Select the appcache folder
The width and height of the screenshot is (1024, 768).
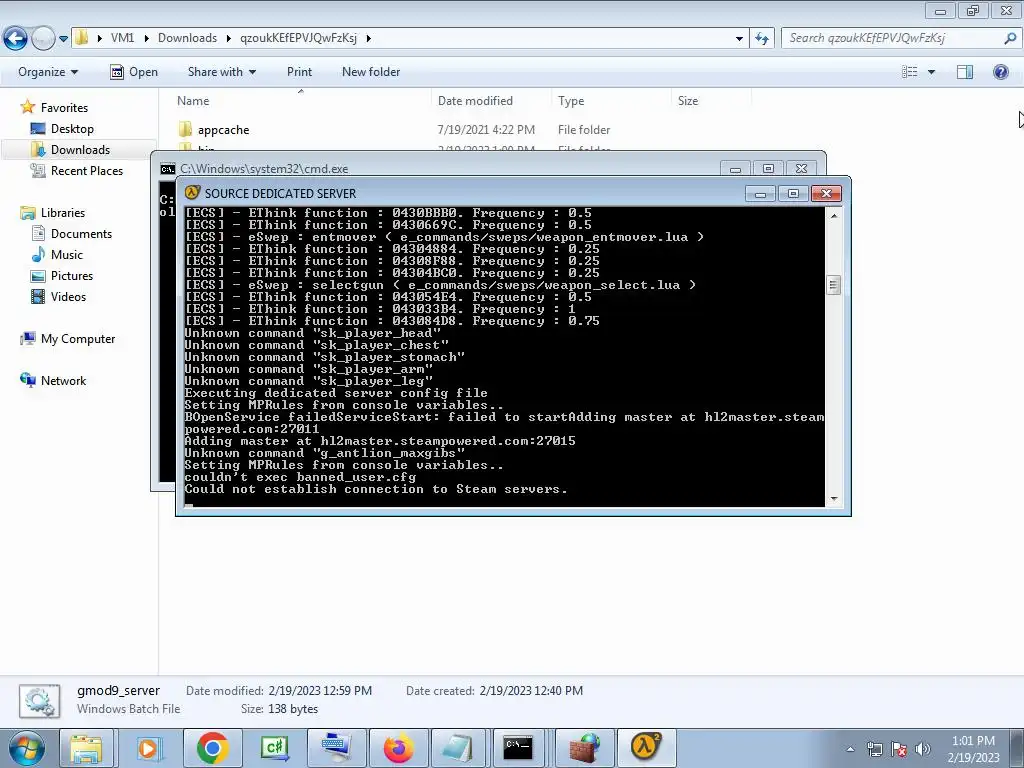(223, 130)
